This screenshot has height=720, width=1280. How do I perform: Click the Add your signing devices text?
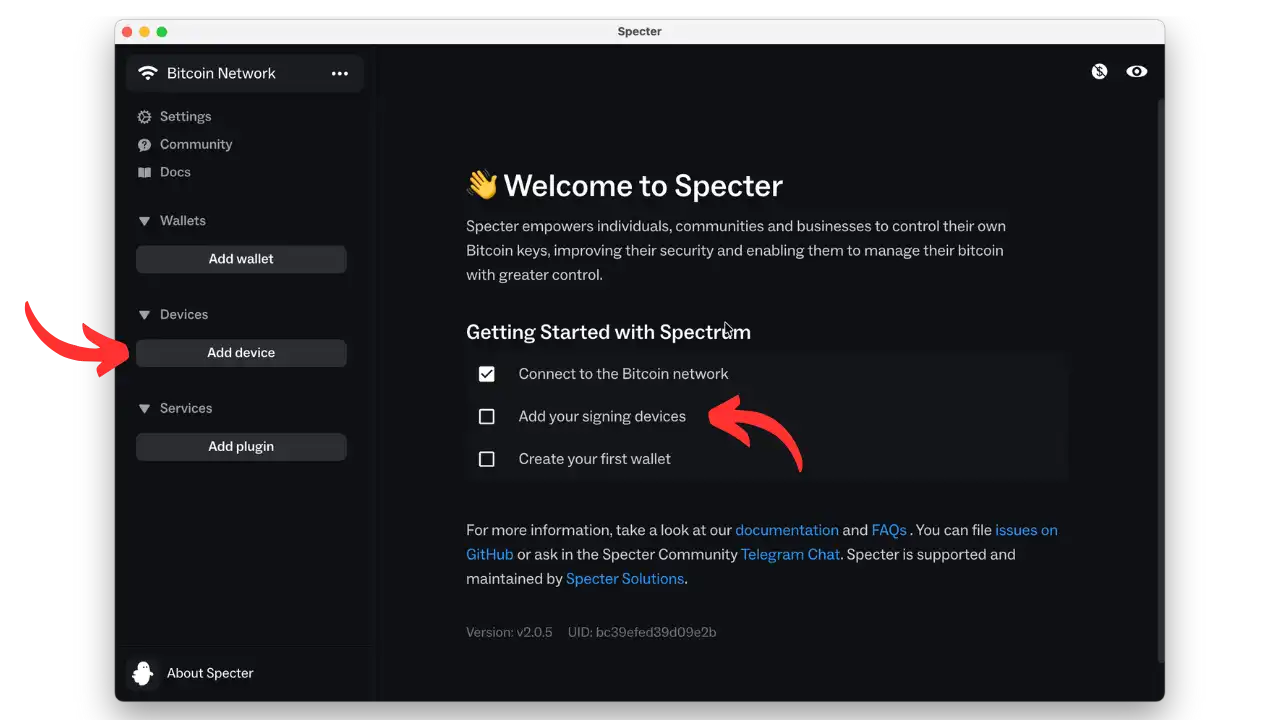tap(602, 416)
